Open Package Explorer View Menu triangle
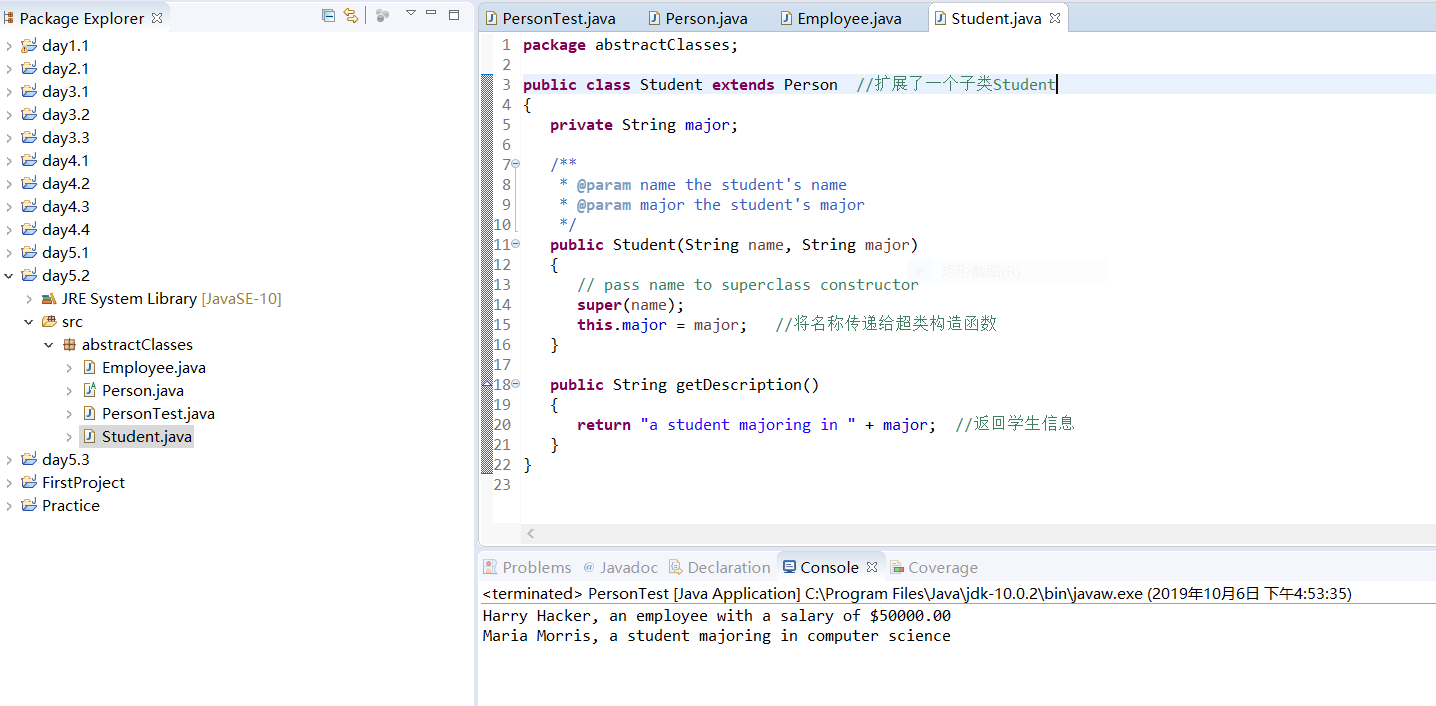1436x706 pixels. click(410, 13)
